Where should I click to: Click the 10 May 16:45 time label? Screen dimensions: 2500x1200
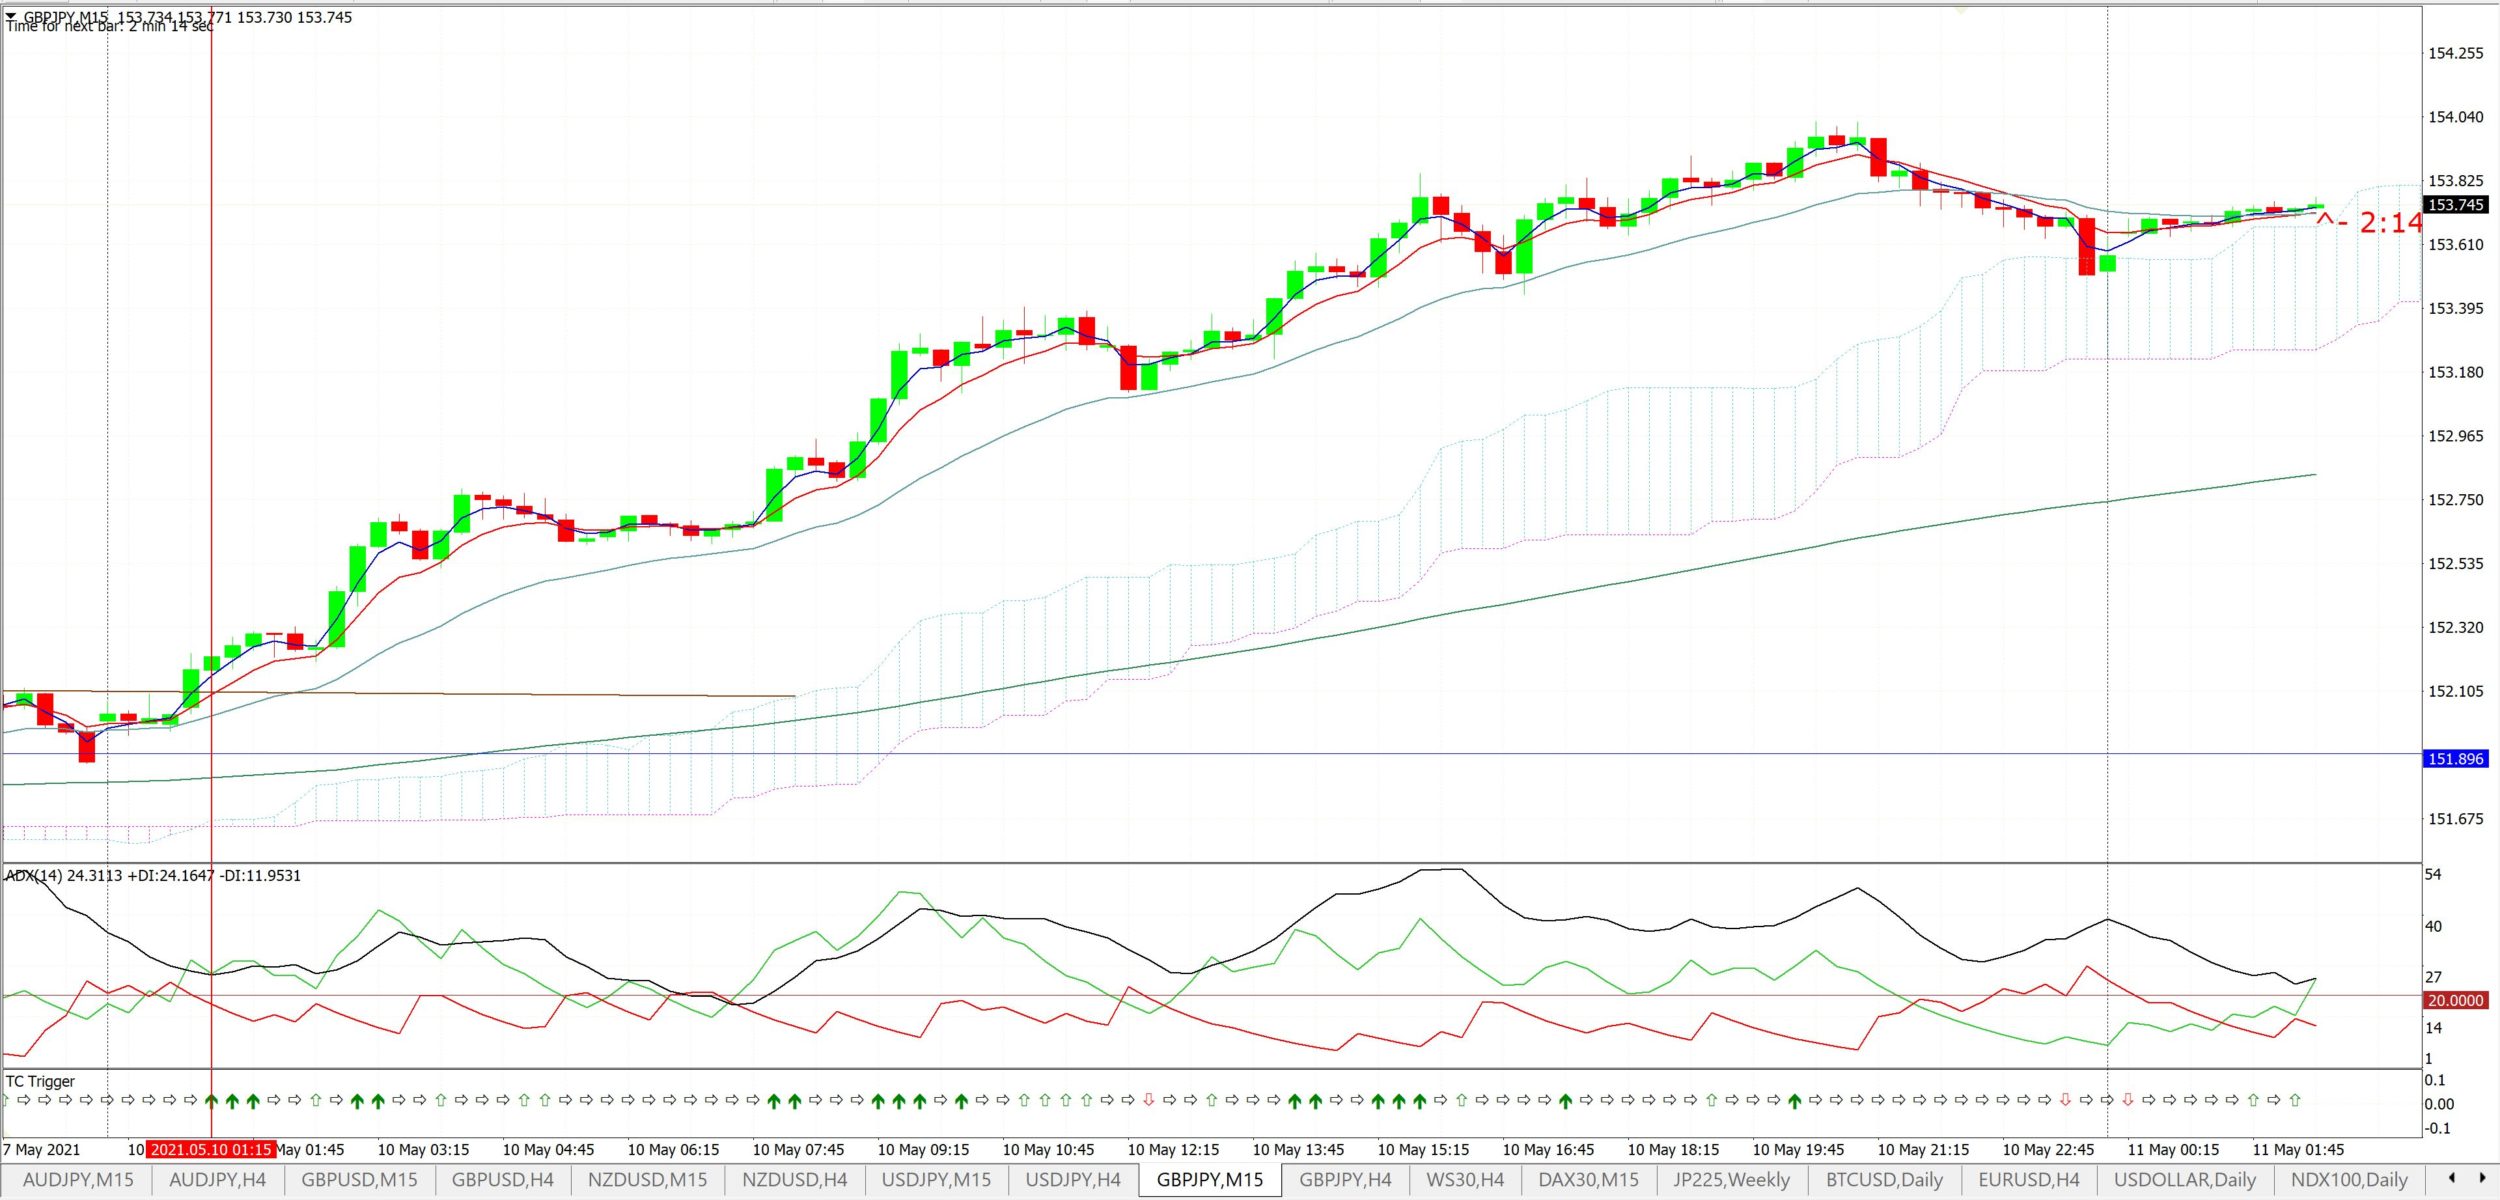point(1549,1150)
